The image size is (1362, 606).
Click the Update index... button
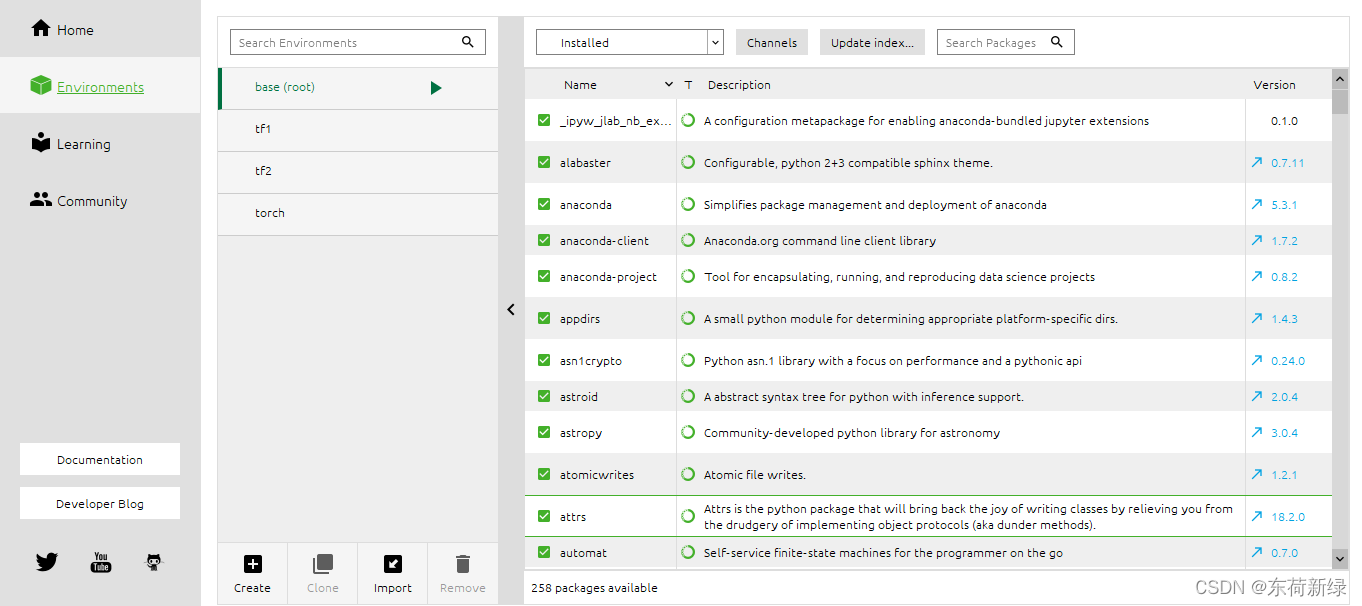[x=872, y=42]
